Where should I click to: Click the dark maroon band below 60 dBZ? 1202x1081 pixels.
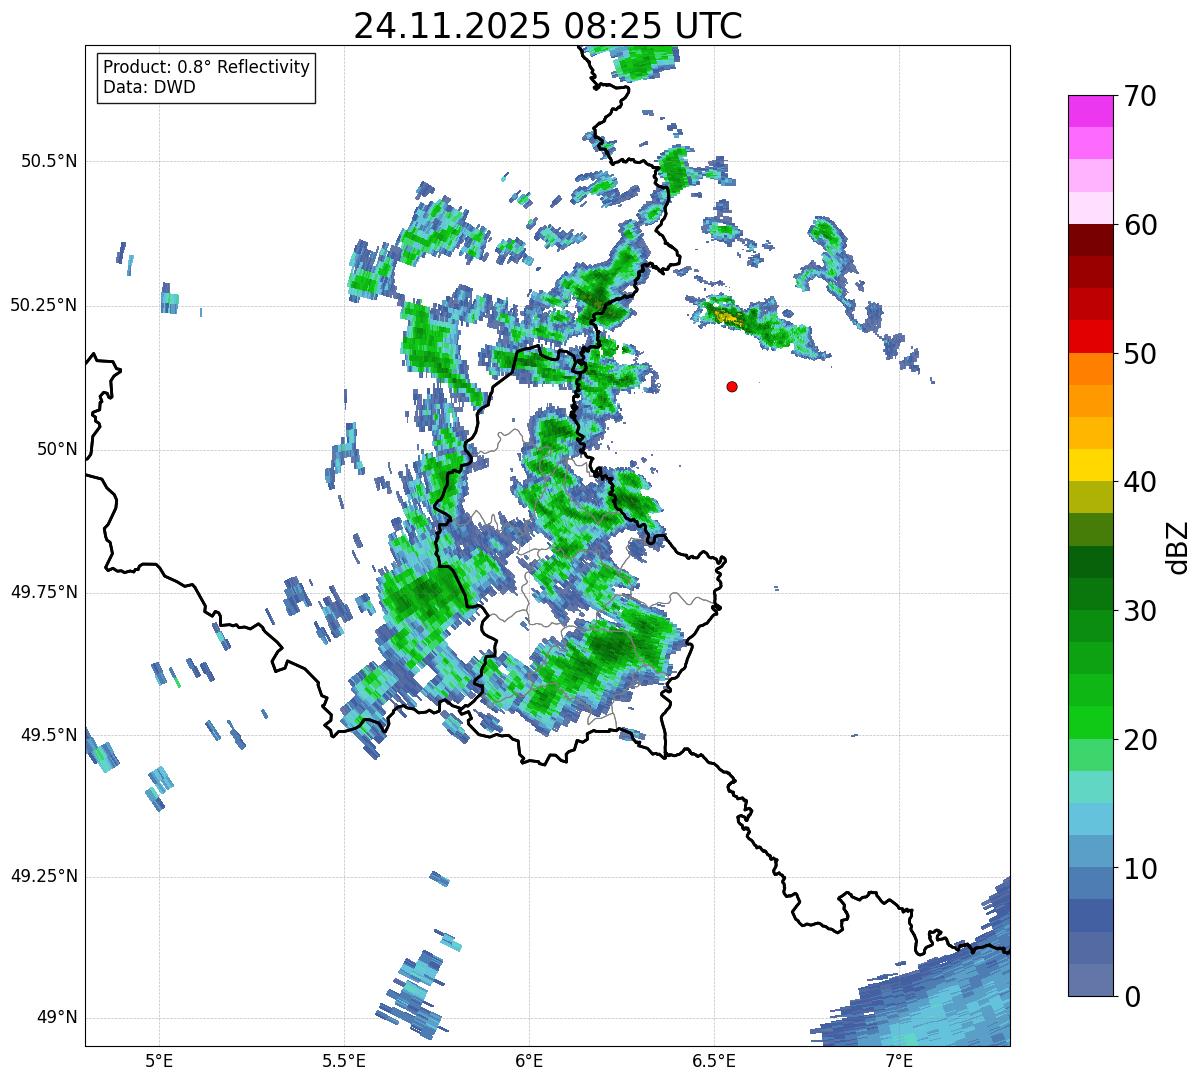pyautogui.click(x=1091, y=240)
